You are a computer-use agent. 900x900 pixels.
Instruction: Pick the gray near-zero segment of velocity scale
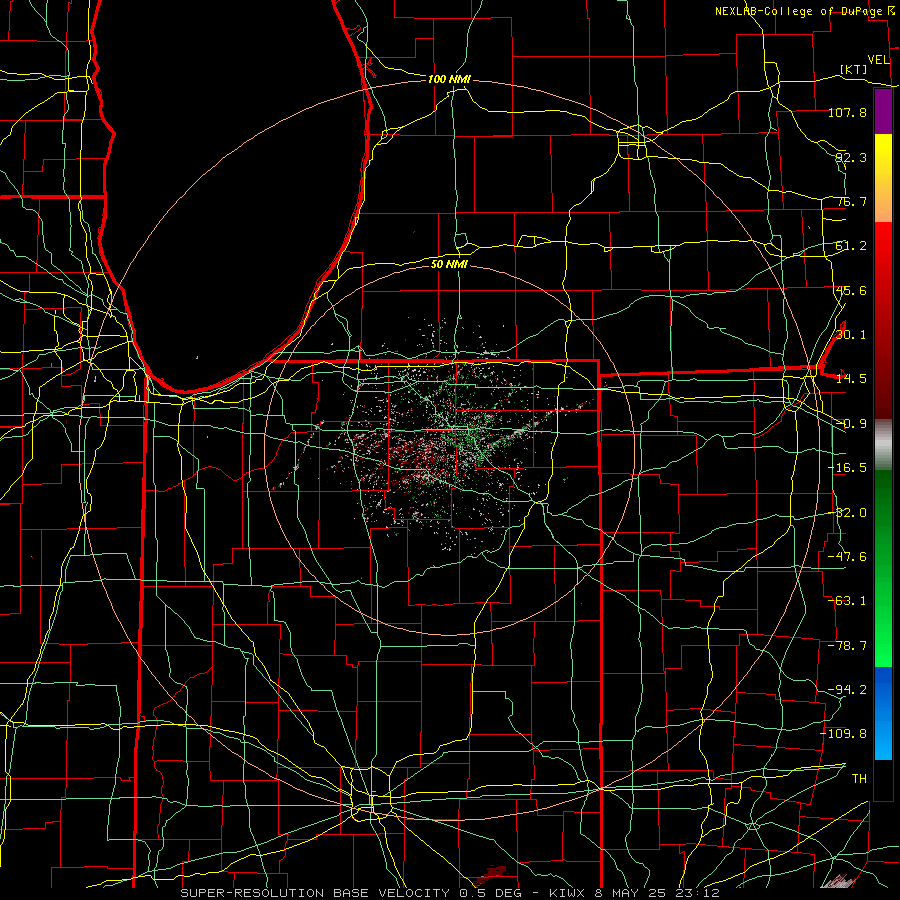(x=883, y=445)
